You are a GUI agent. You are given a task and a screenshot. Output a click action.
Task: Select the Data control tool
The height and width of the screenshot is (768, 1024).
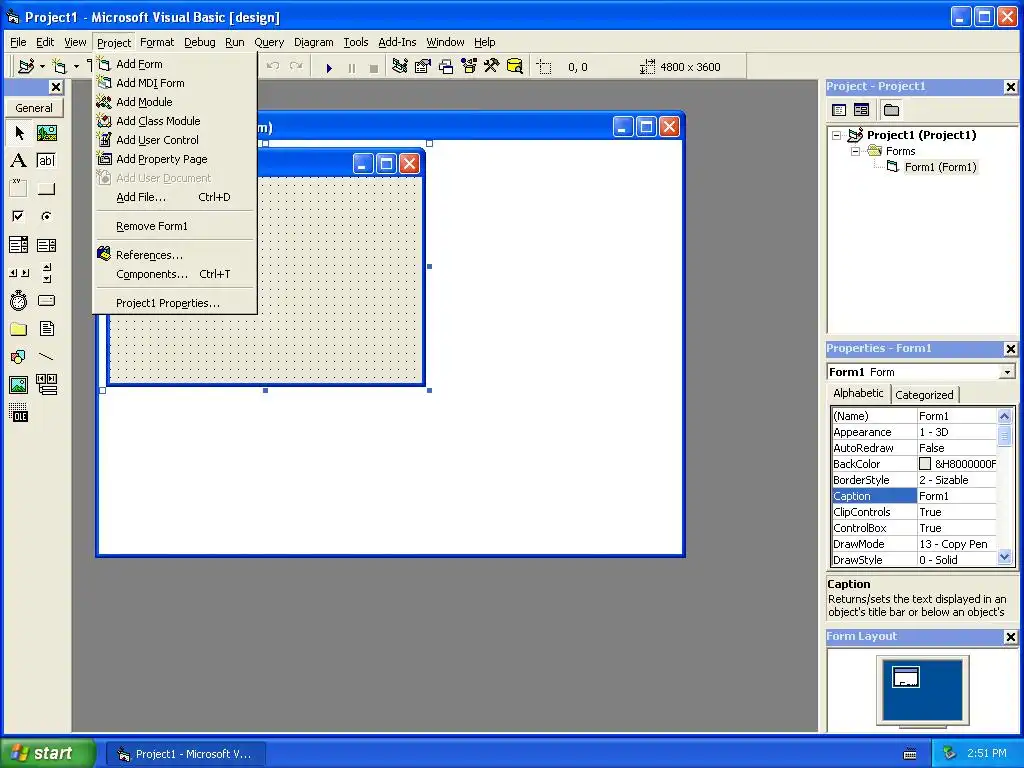pyautogui.click(x=46, y=385)
